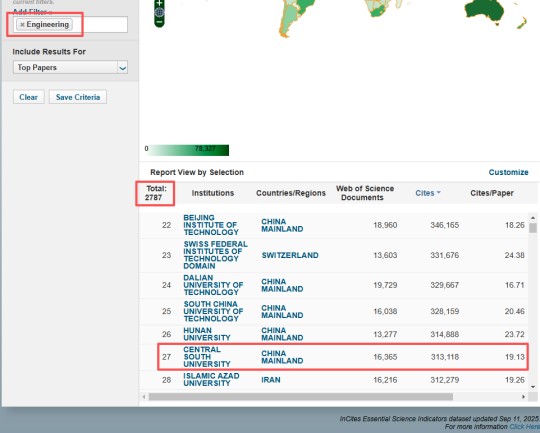Image resolution: width=540 pixels, height=433 pixels.
Task: Click horizontal scrollbar right arrow
Action: 523,397
